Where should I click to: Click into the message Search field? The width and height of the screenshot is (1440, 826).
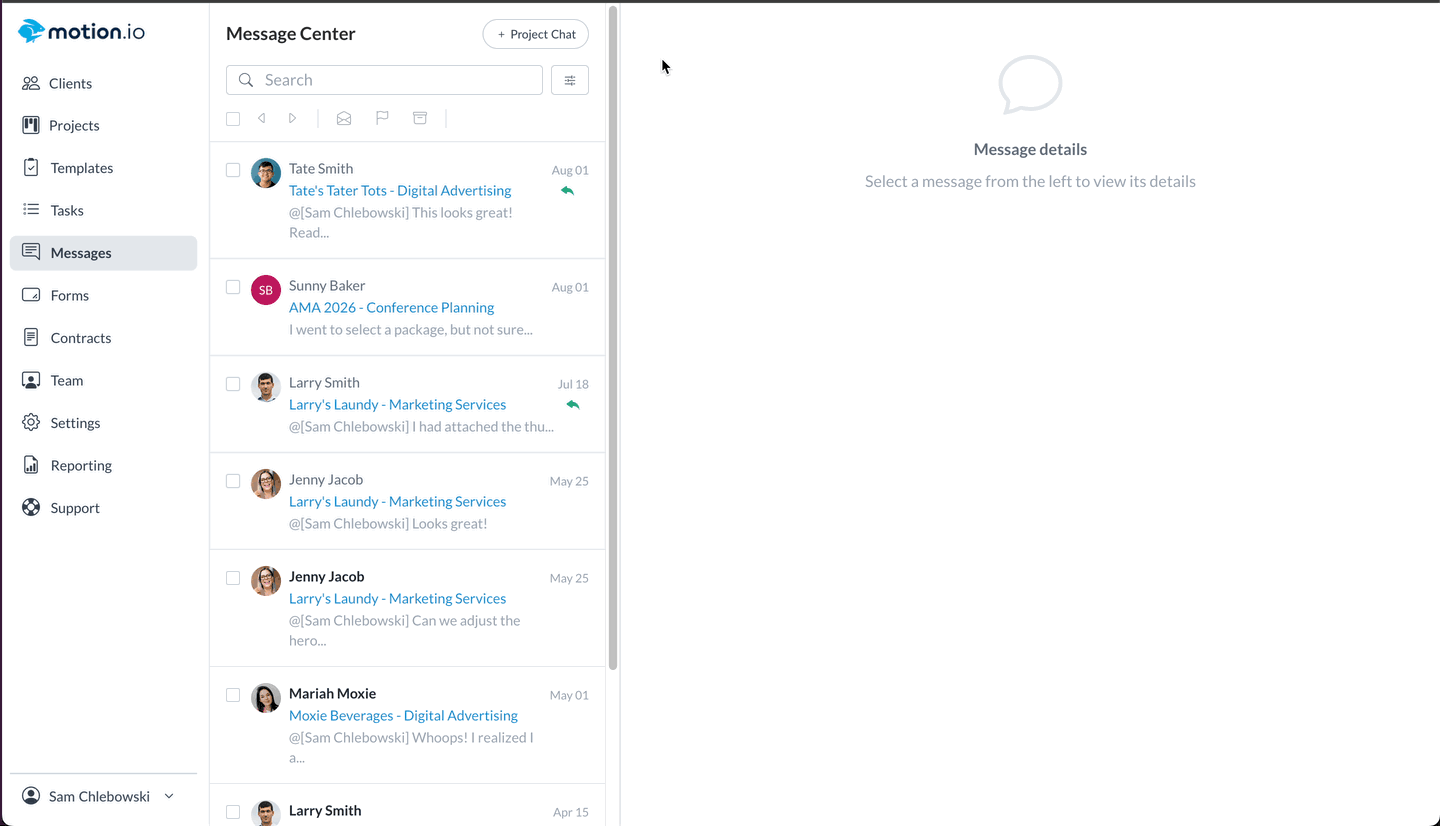pyautogui.click(x=396, y=80)
